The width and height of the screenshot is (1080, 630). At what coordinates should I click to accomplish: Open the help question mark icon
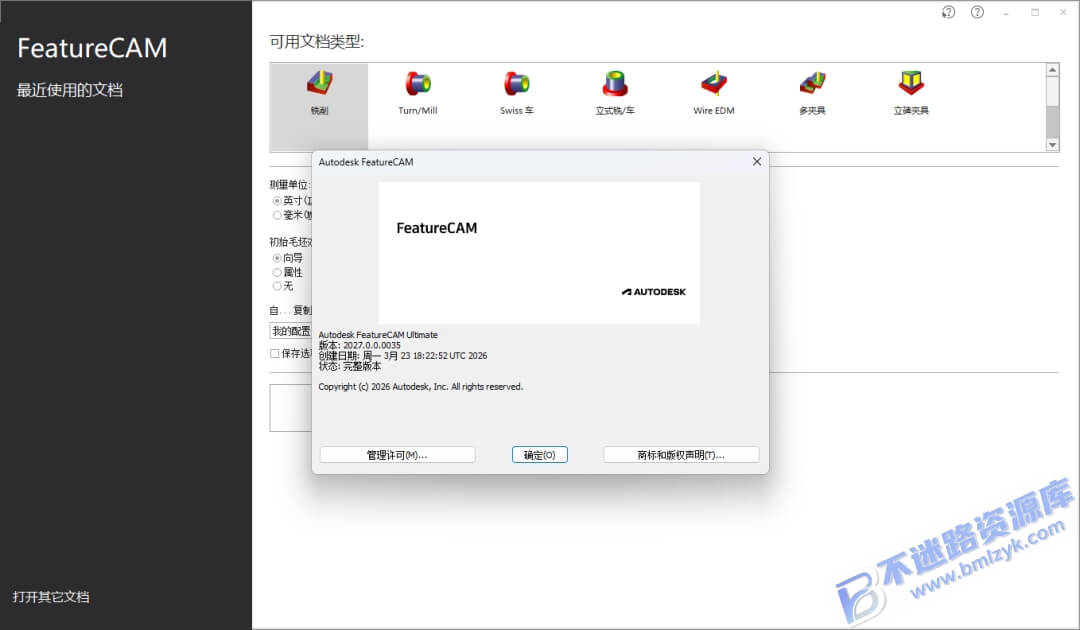977,12
